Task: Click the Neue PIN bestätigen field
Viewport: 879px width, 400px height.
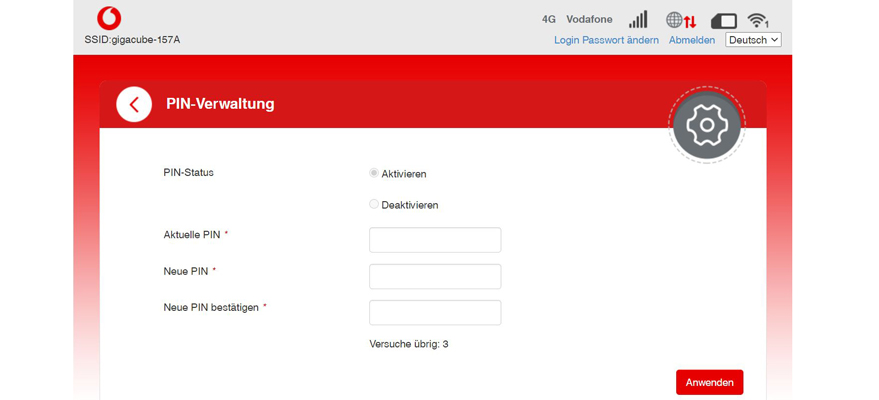Action: click(x=435, y=312)
